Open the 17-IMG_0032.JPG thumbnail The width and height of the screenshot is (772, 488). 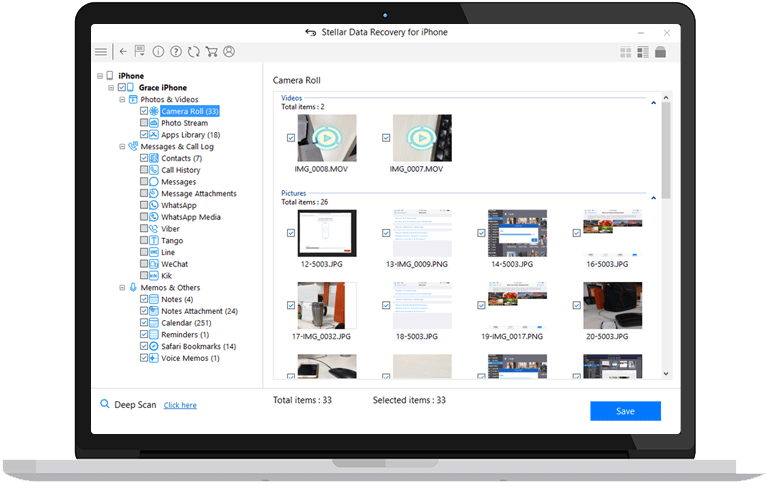pyautogui.click(x=327, y=305)
